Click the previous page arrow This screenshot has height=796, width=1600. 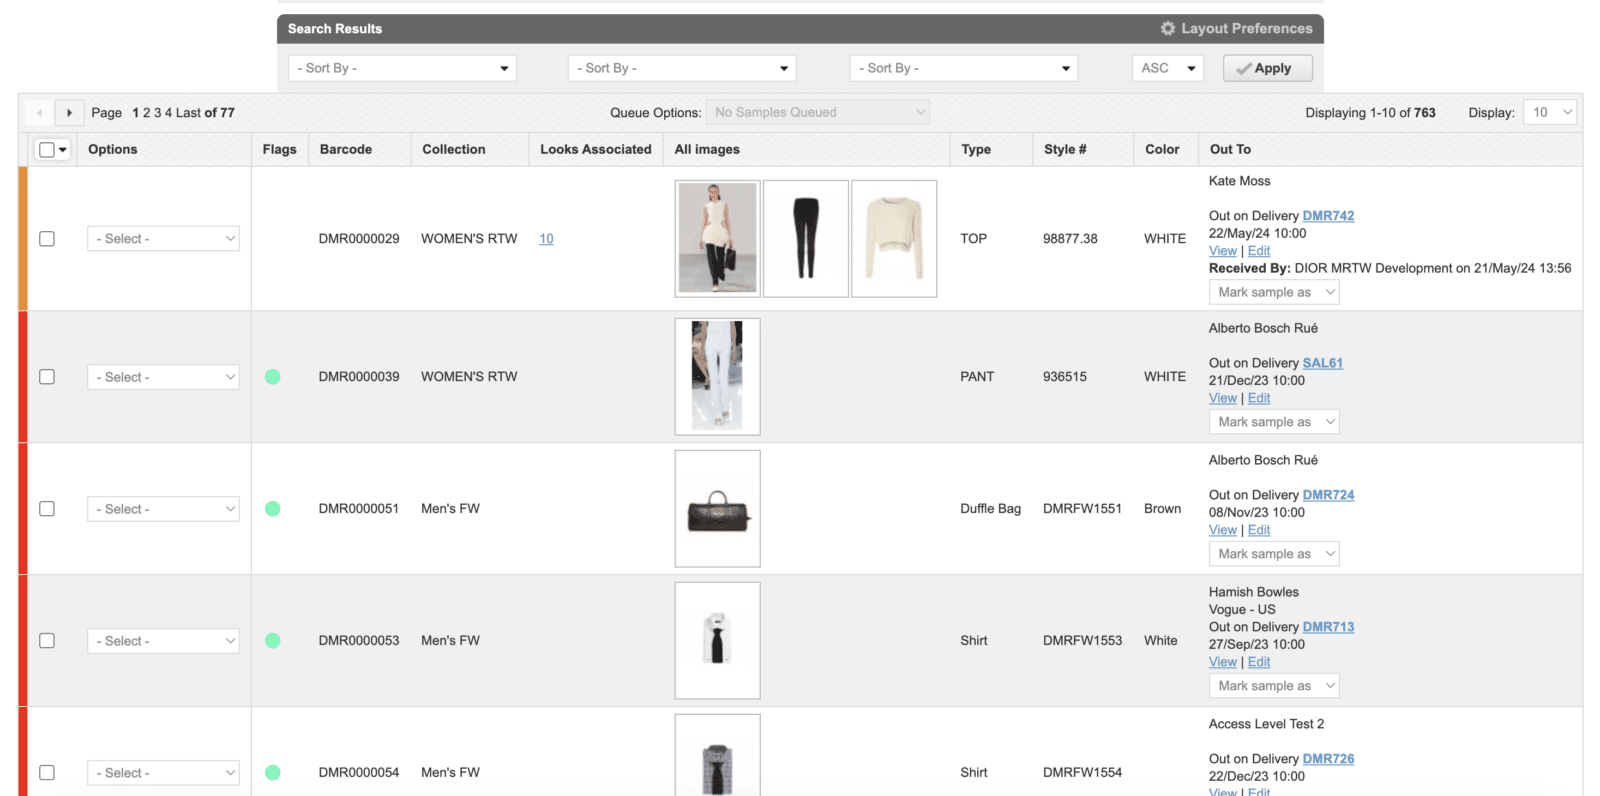40,113
